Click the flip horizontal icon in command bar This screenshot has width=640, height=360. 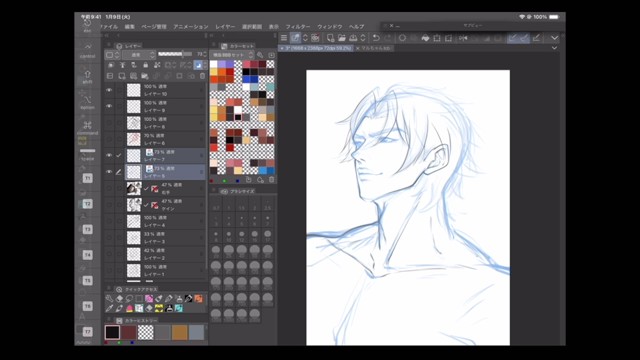[x=463, y=38]
